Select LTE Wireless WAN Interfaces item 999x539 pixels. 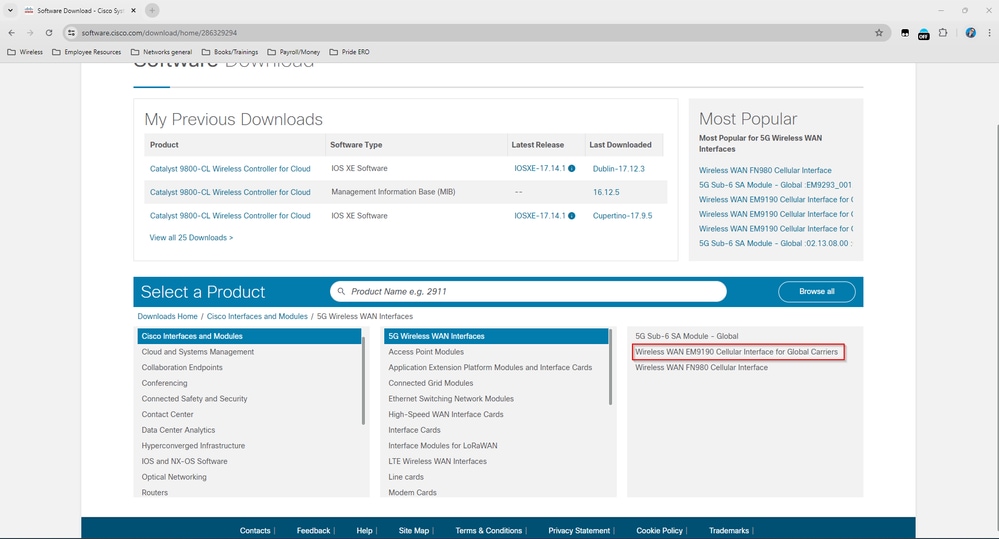point(438,461)
